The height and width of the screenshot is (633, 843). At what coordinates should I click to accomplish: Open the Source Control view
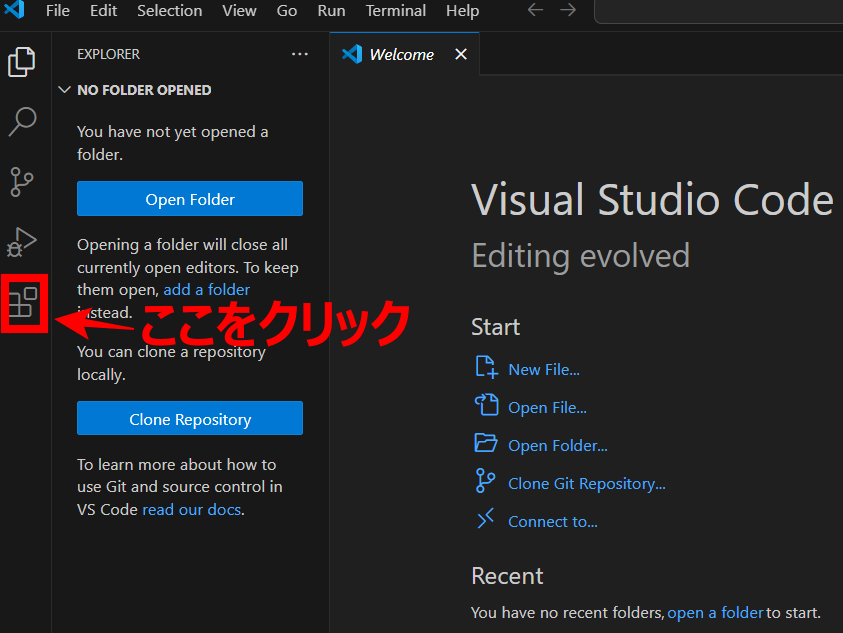point(22,182)
